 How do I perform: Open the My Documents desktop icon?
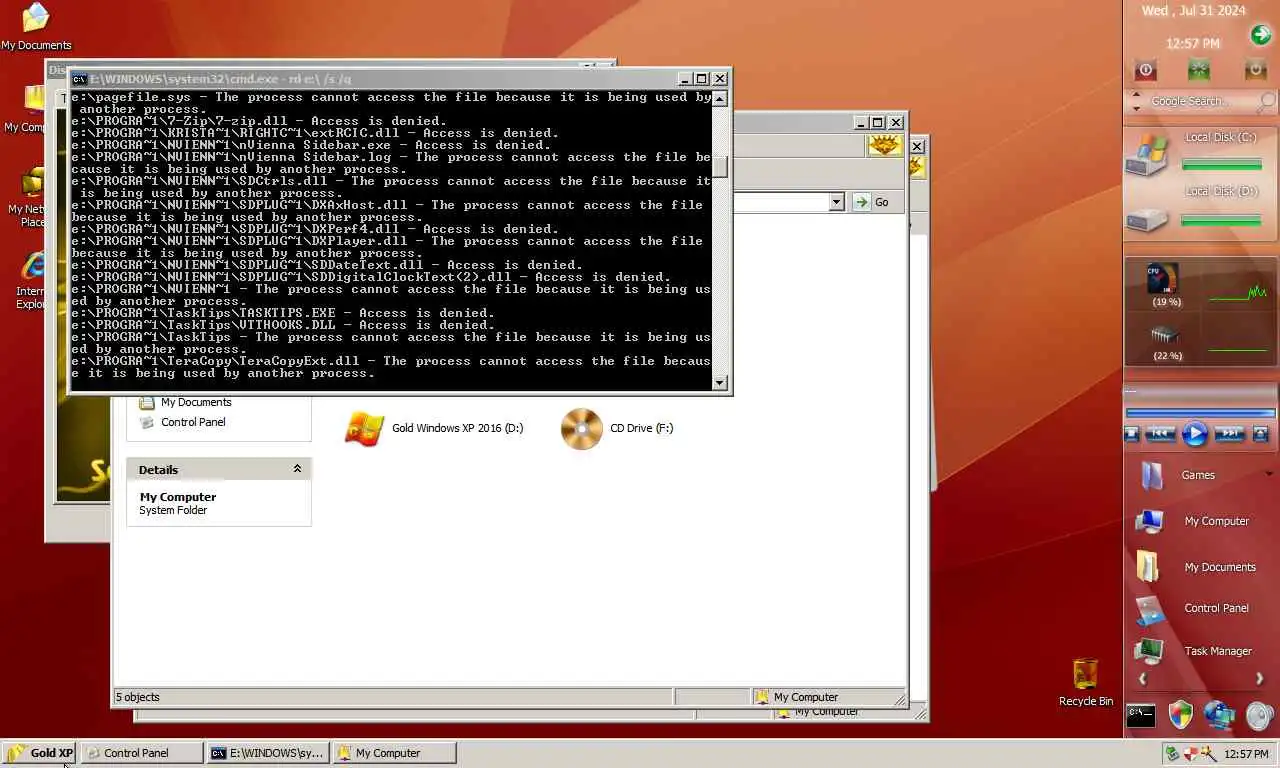click(35, 26)
